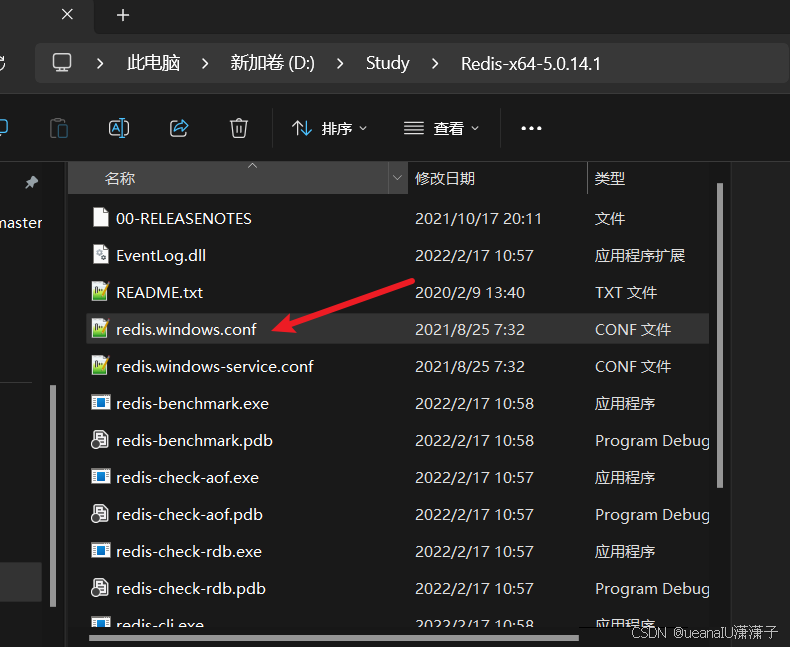Screen dimensions: 790x647
Task: Click the navigation pane vertical scrollbar
Action: pyautogui.click(x=53, y=496)
